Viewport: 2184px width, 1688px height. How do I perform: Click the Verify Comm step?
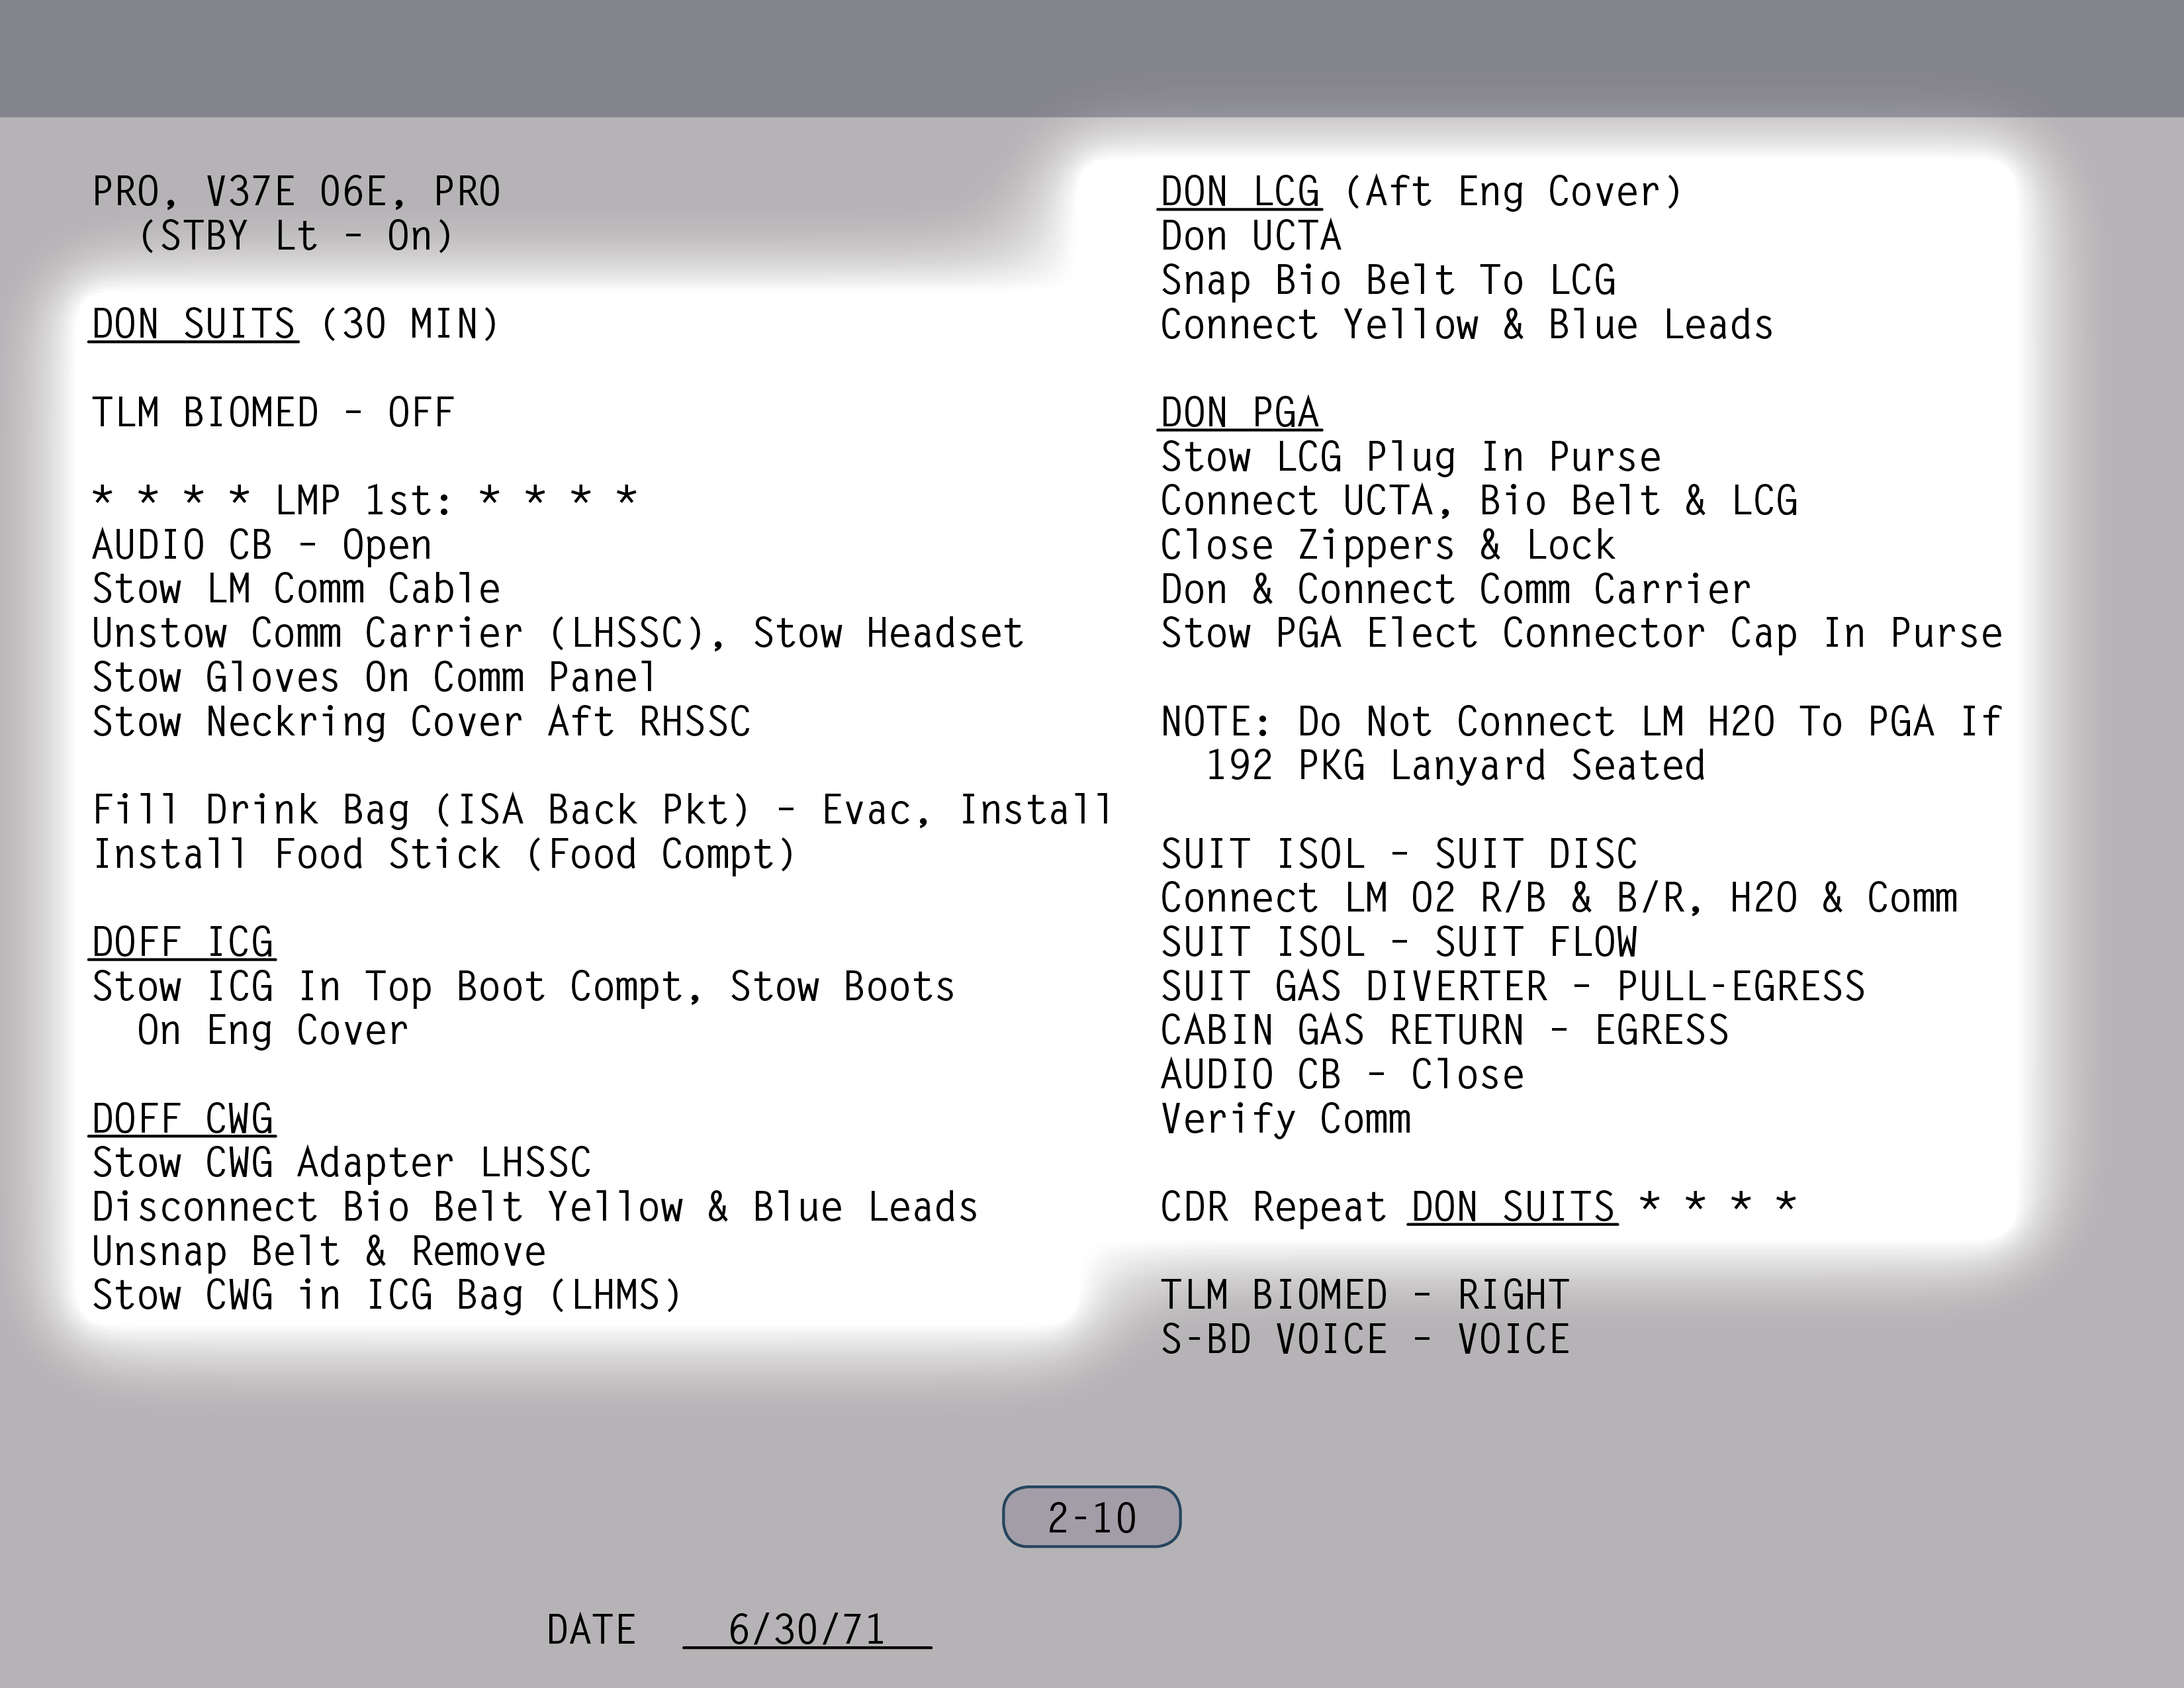[1285, 1118]
